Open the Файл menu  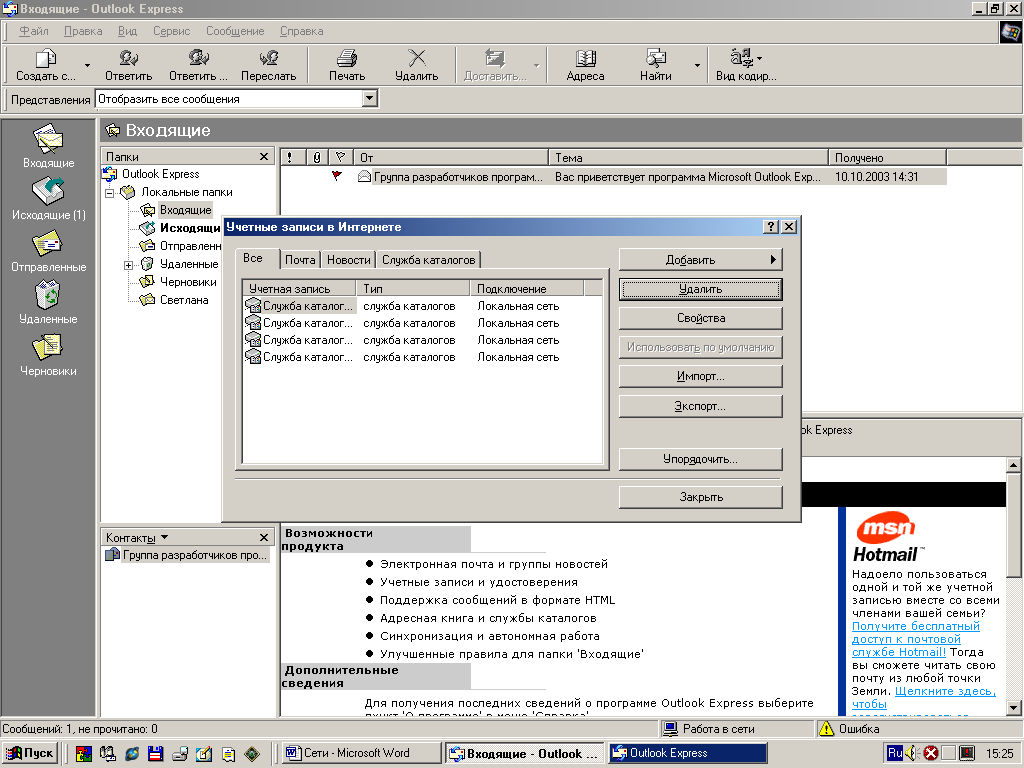tap(33, 31)
